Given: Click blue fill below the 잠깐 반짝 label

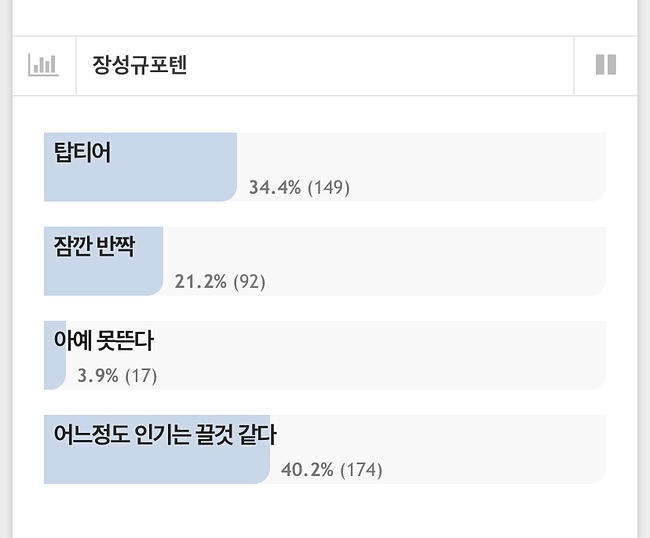Looking at the screenshot, I should (x=100, y=280).
